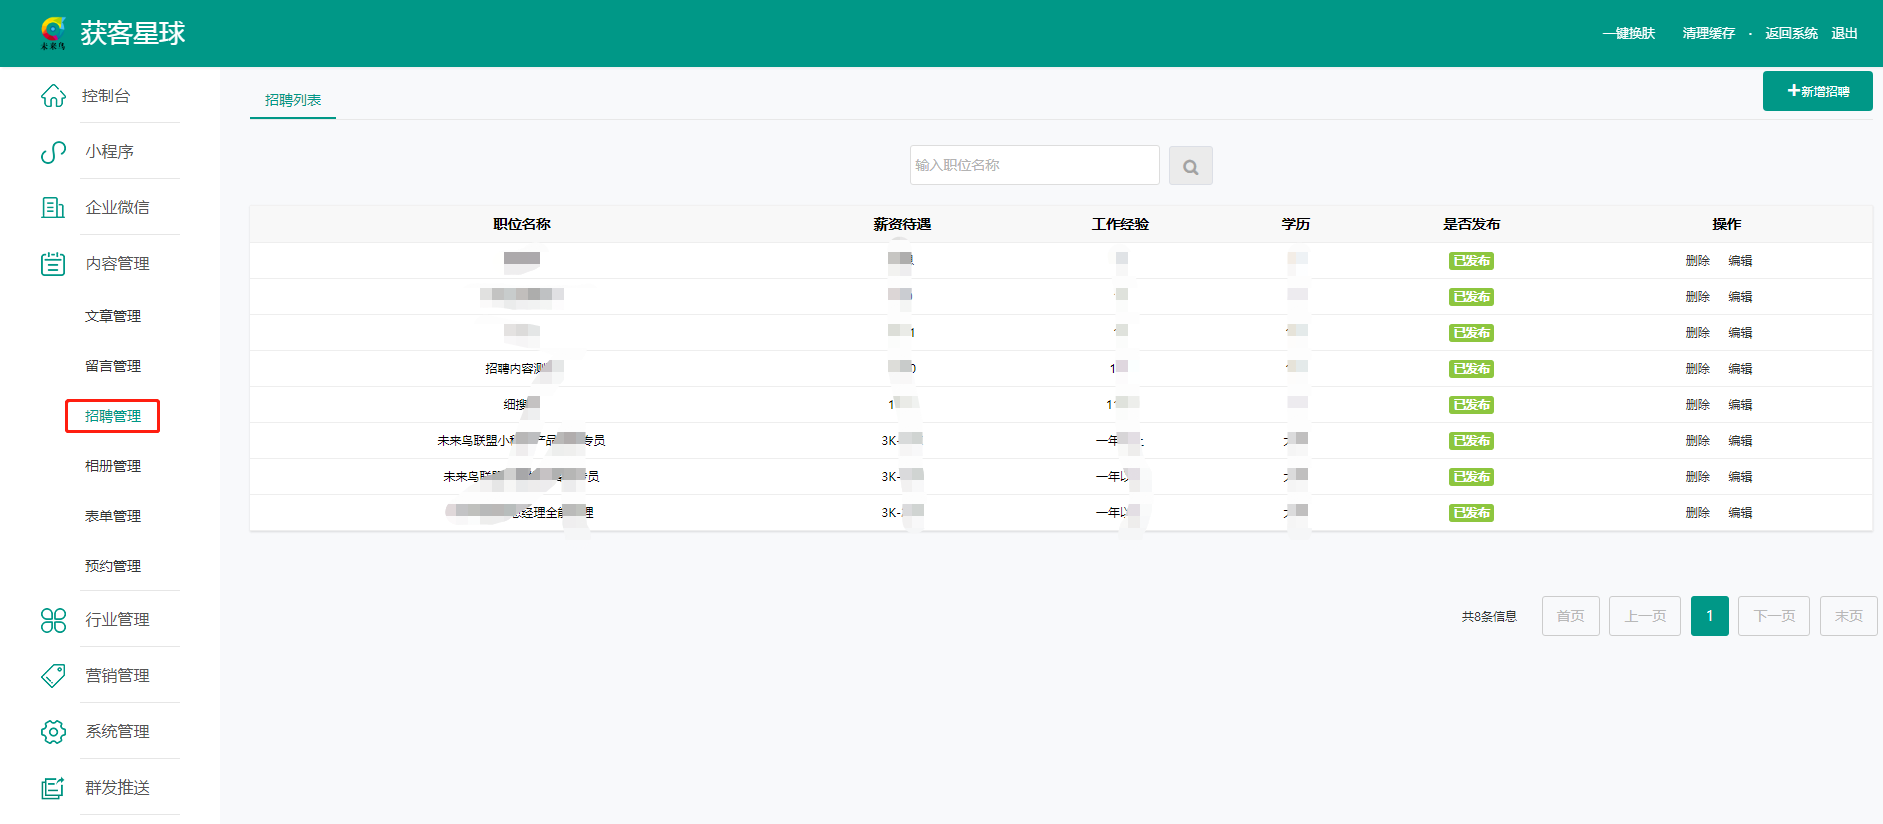The width and height of the screenshot is (1883, 824).
Task: Toggle 已发布 status in the first row
Action: point(1470,261)
